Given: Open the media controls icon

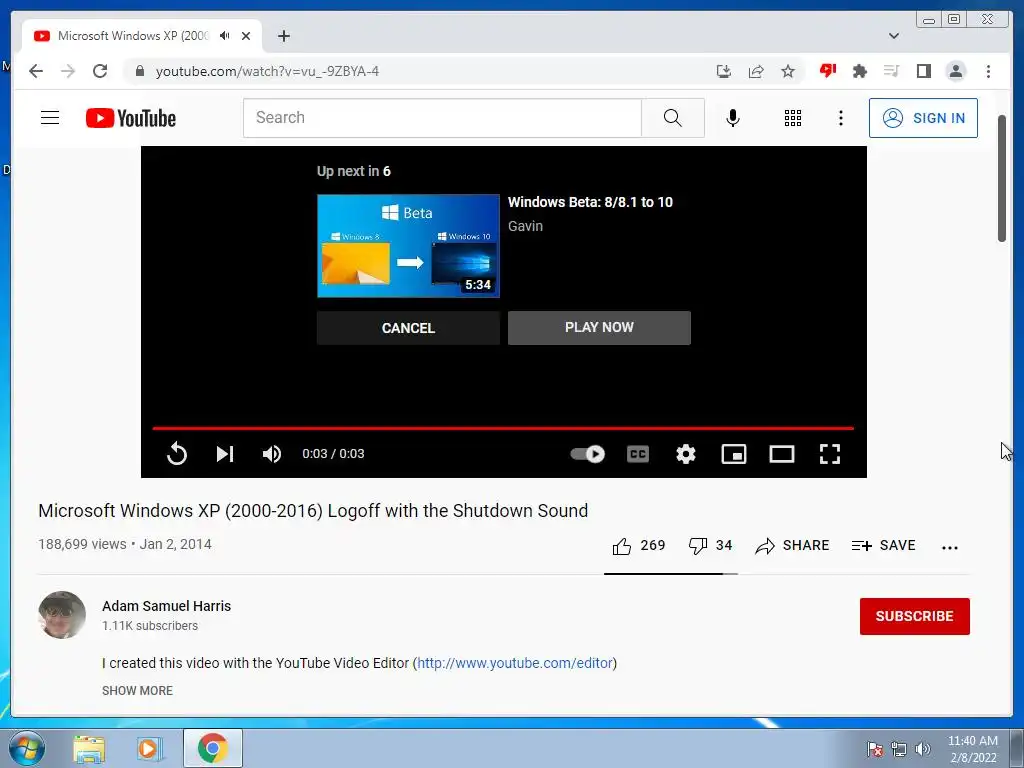Looking at the screenshot, I should 891,71.
